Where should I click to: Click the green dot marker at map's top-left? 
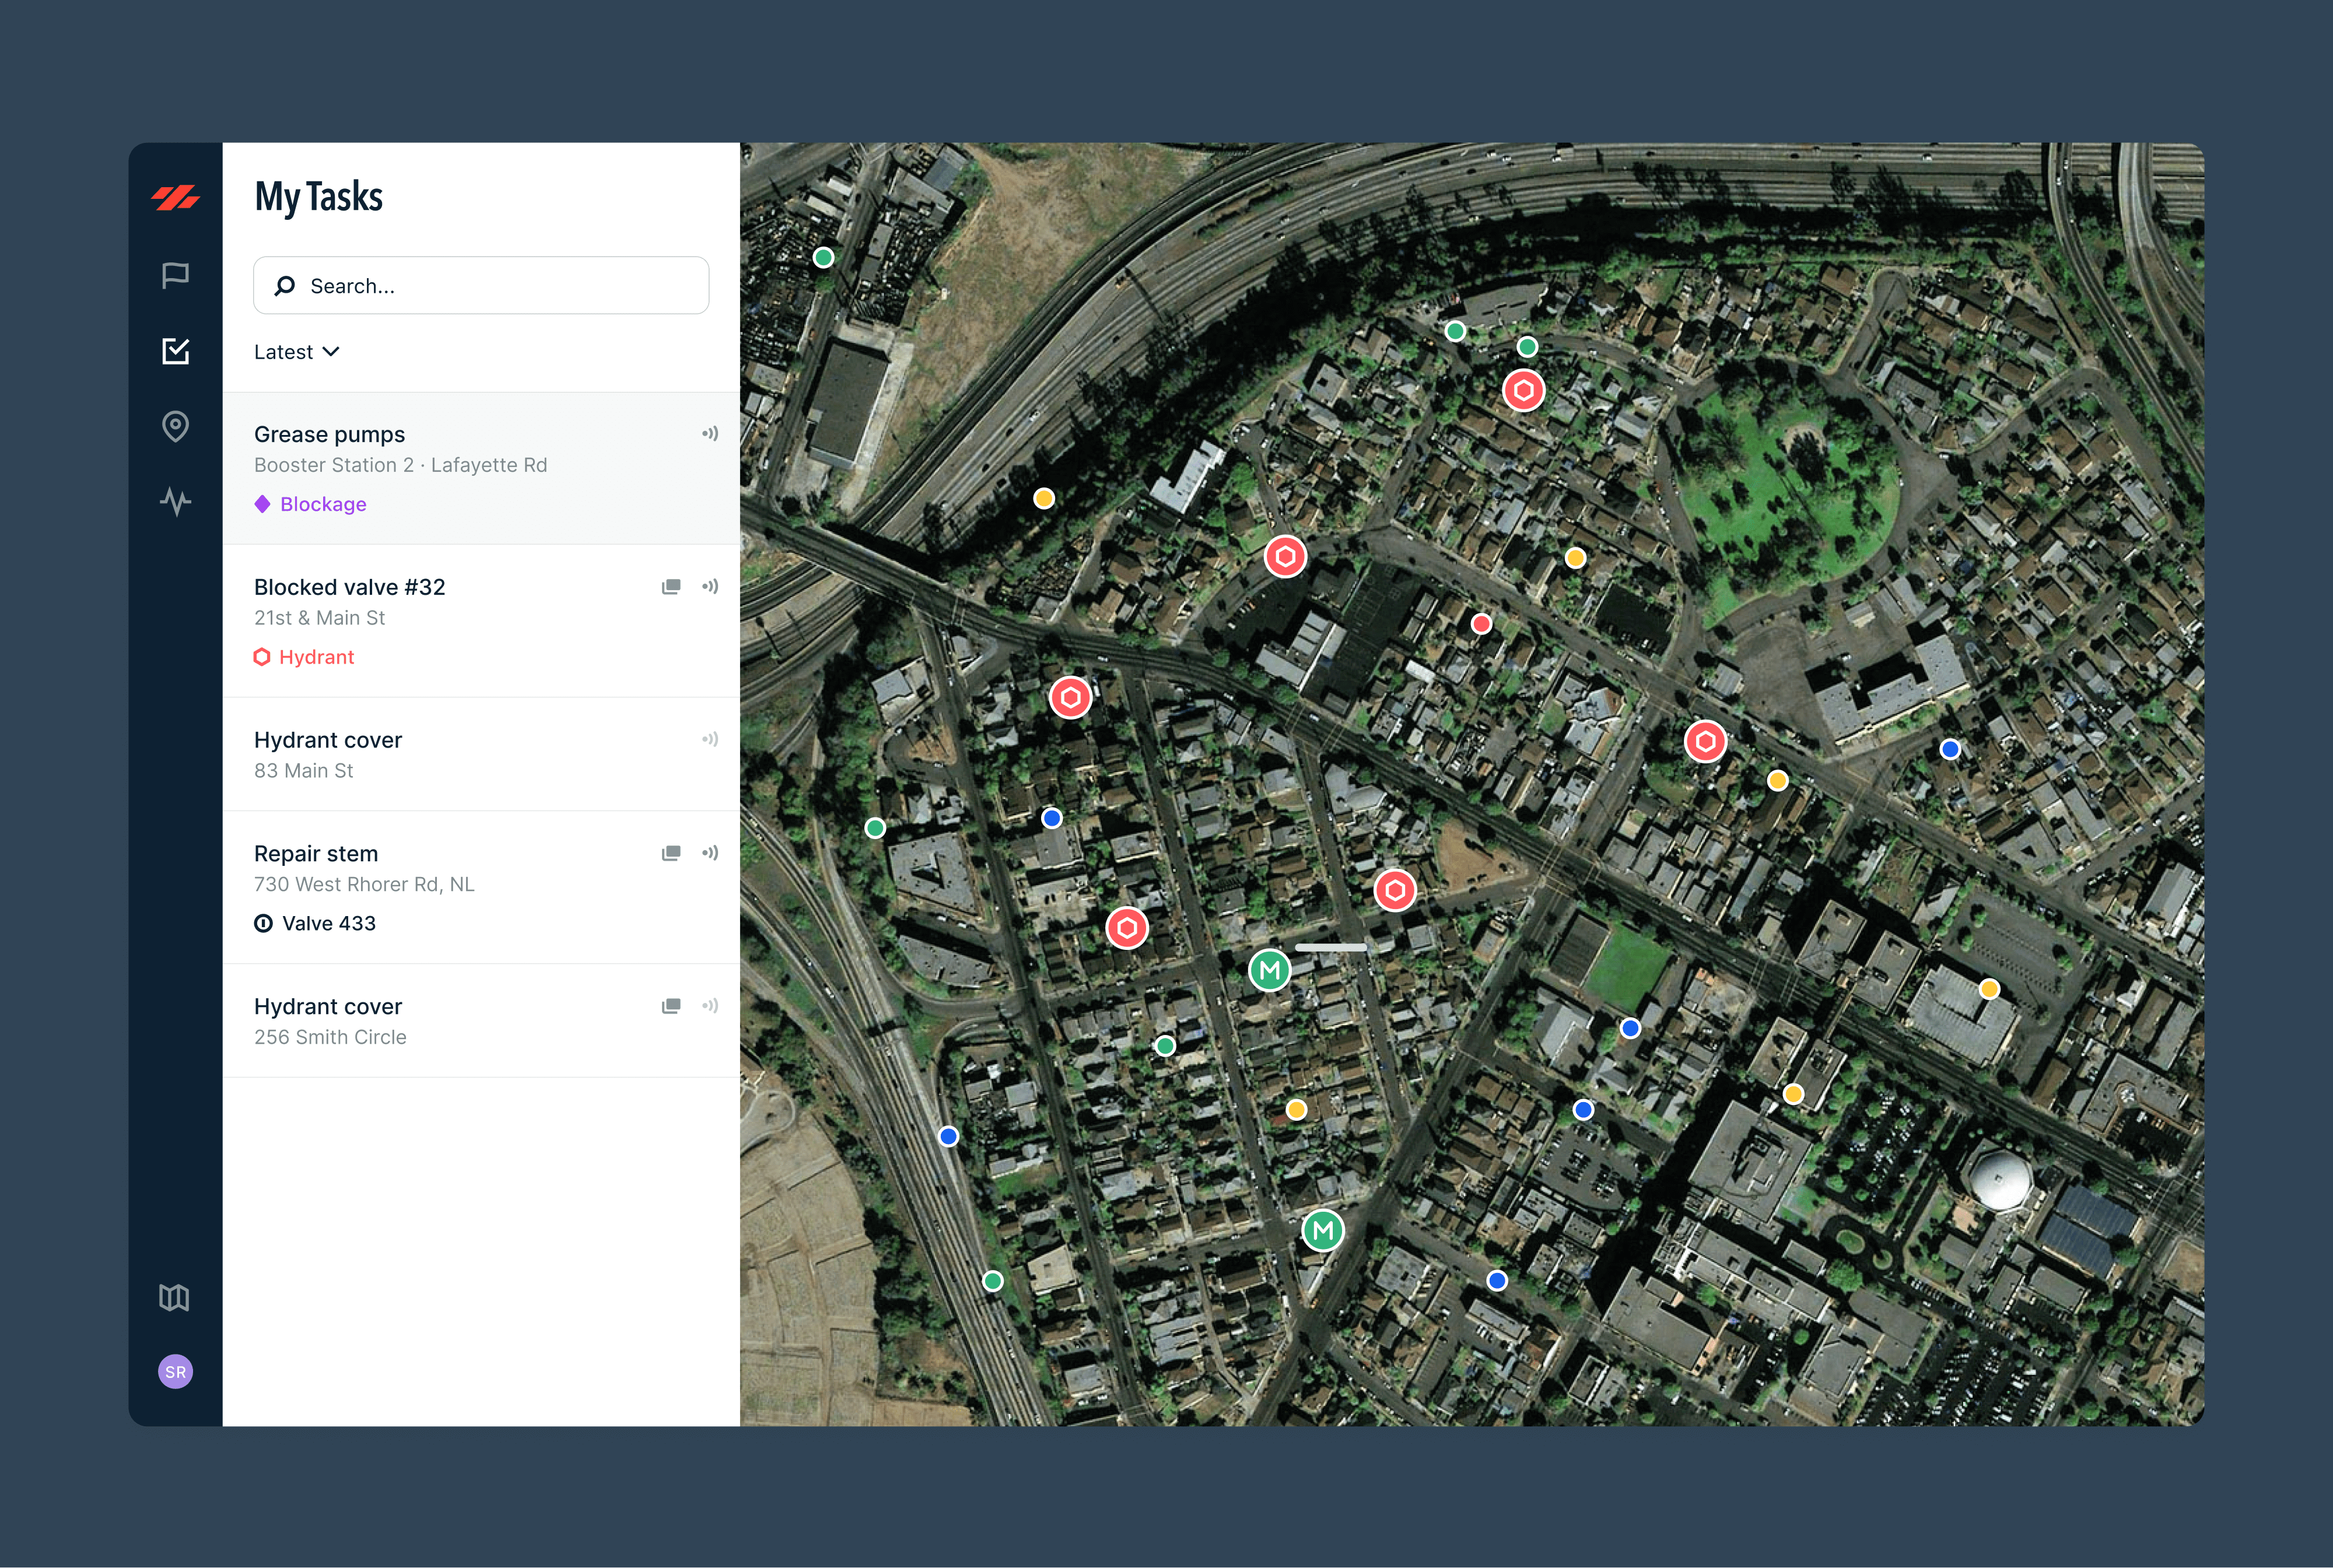click(823, 258)
